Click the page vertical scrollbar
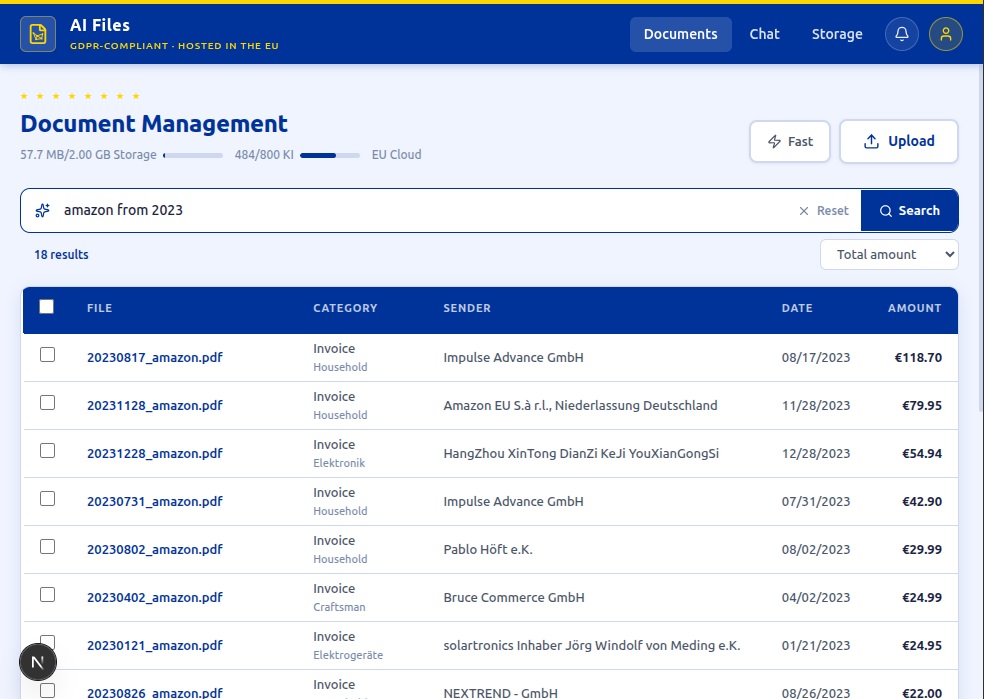The image size is (984, 699). tap(980, 238)
